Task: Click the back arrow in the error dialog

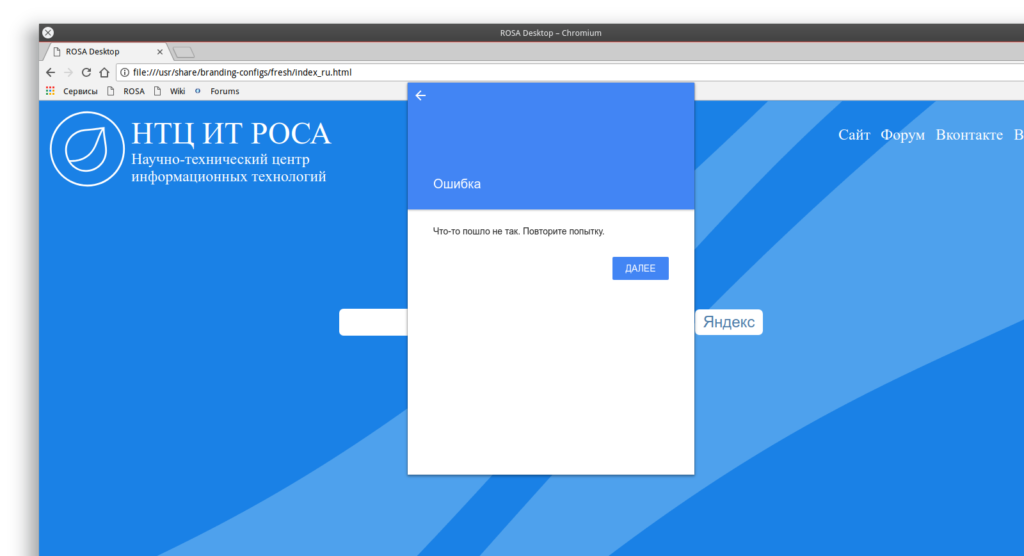Action: click(420, 96)
